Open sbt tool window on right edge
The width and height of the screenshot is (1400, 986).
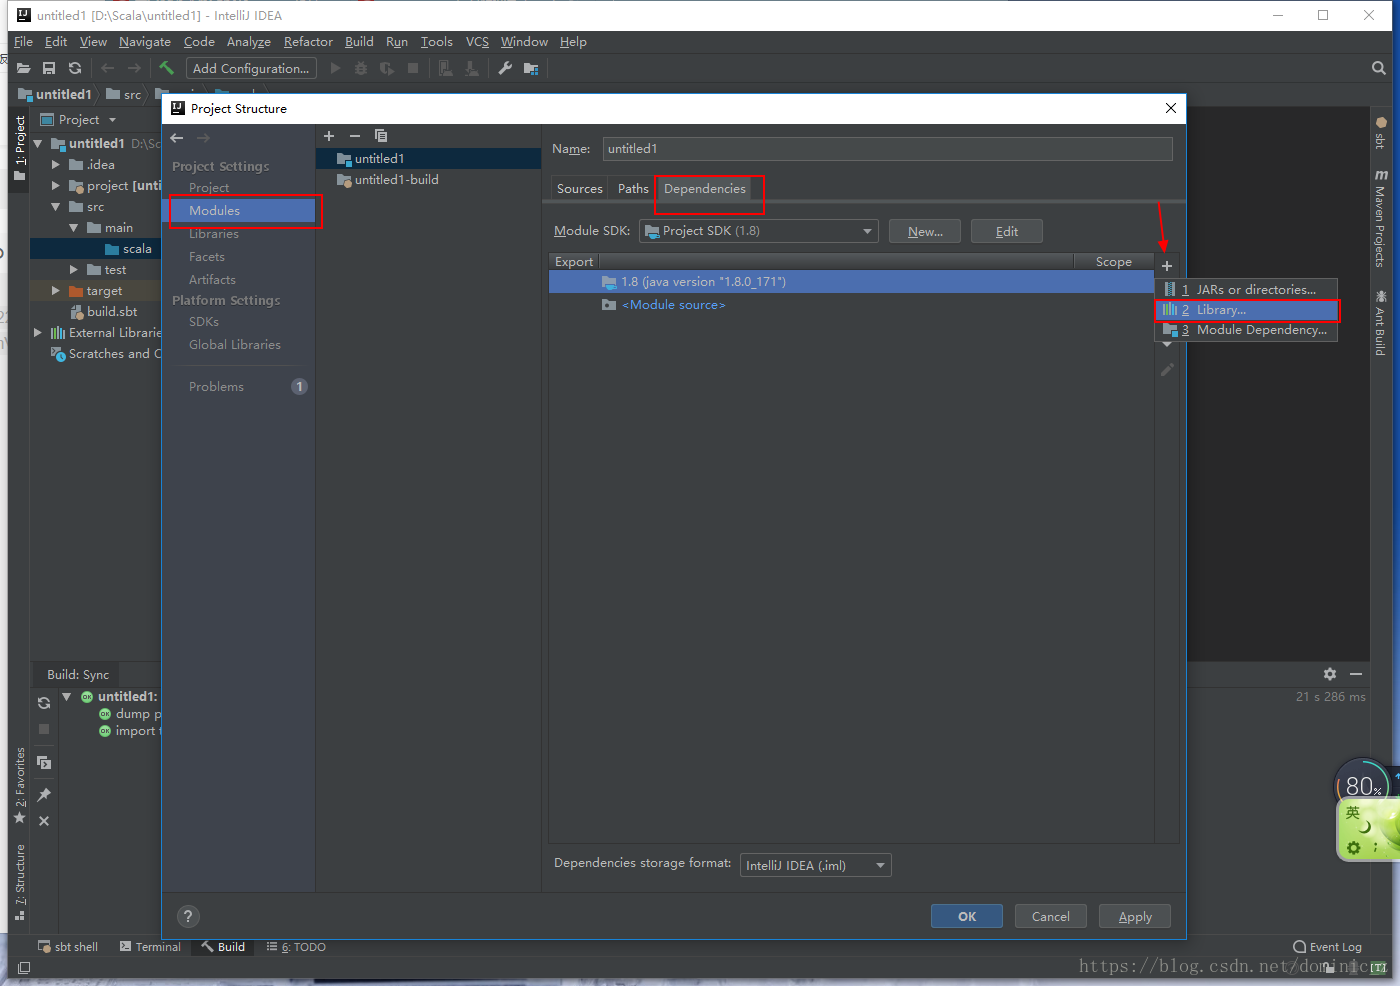click(x=1380, y=134)
